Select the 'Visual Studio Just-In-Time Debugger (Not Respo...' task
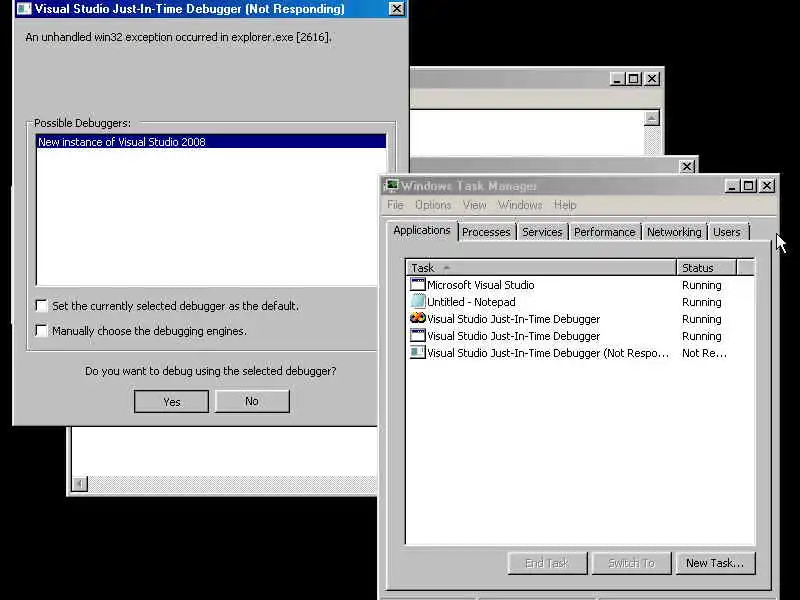 tap(581, 353)
